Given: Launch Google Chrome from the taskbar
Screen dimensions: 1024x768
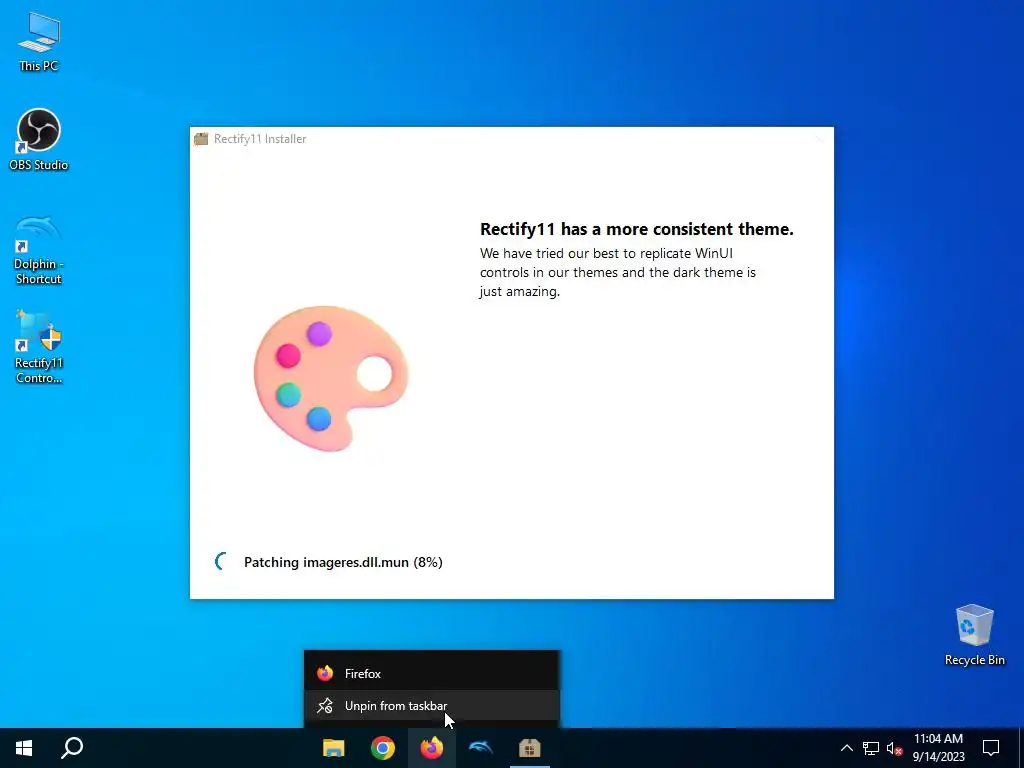Looking at the screenshot, I should click(383, 748).
